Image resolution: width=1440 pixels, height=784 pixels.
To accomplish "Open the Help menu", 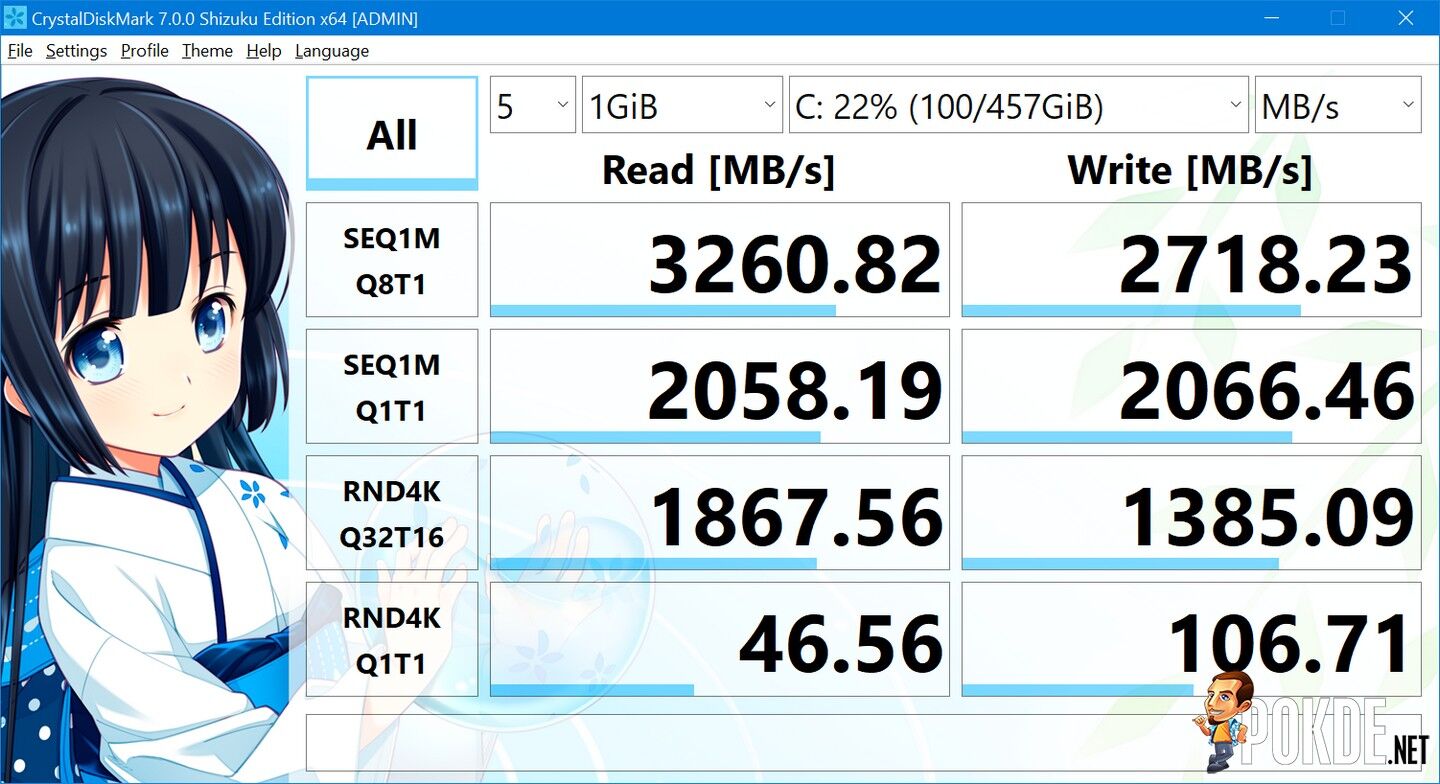I will point(264,51).
